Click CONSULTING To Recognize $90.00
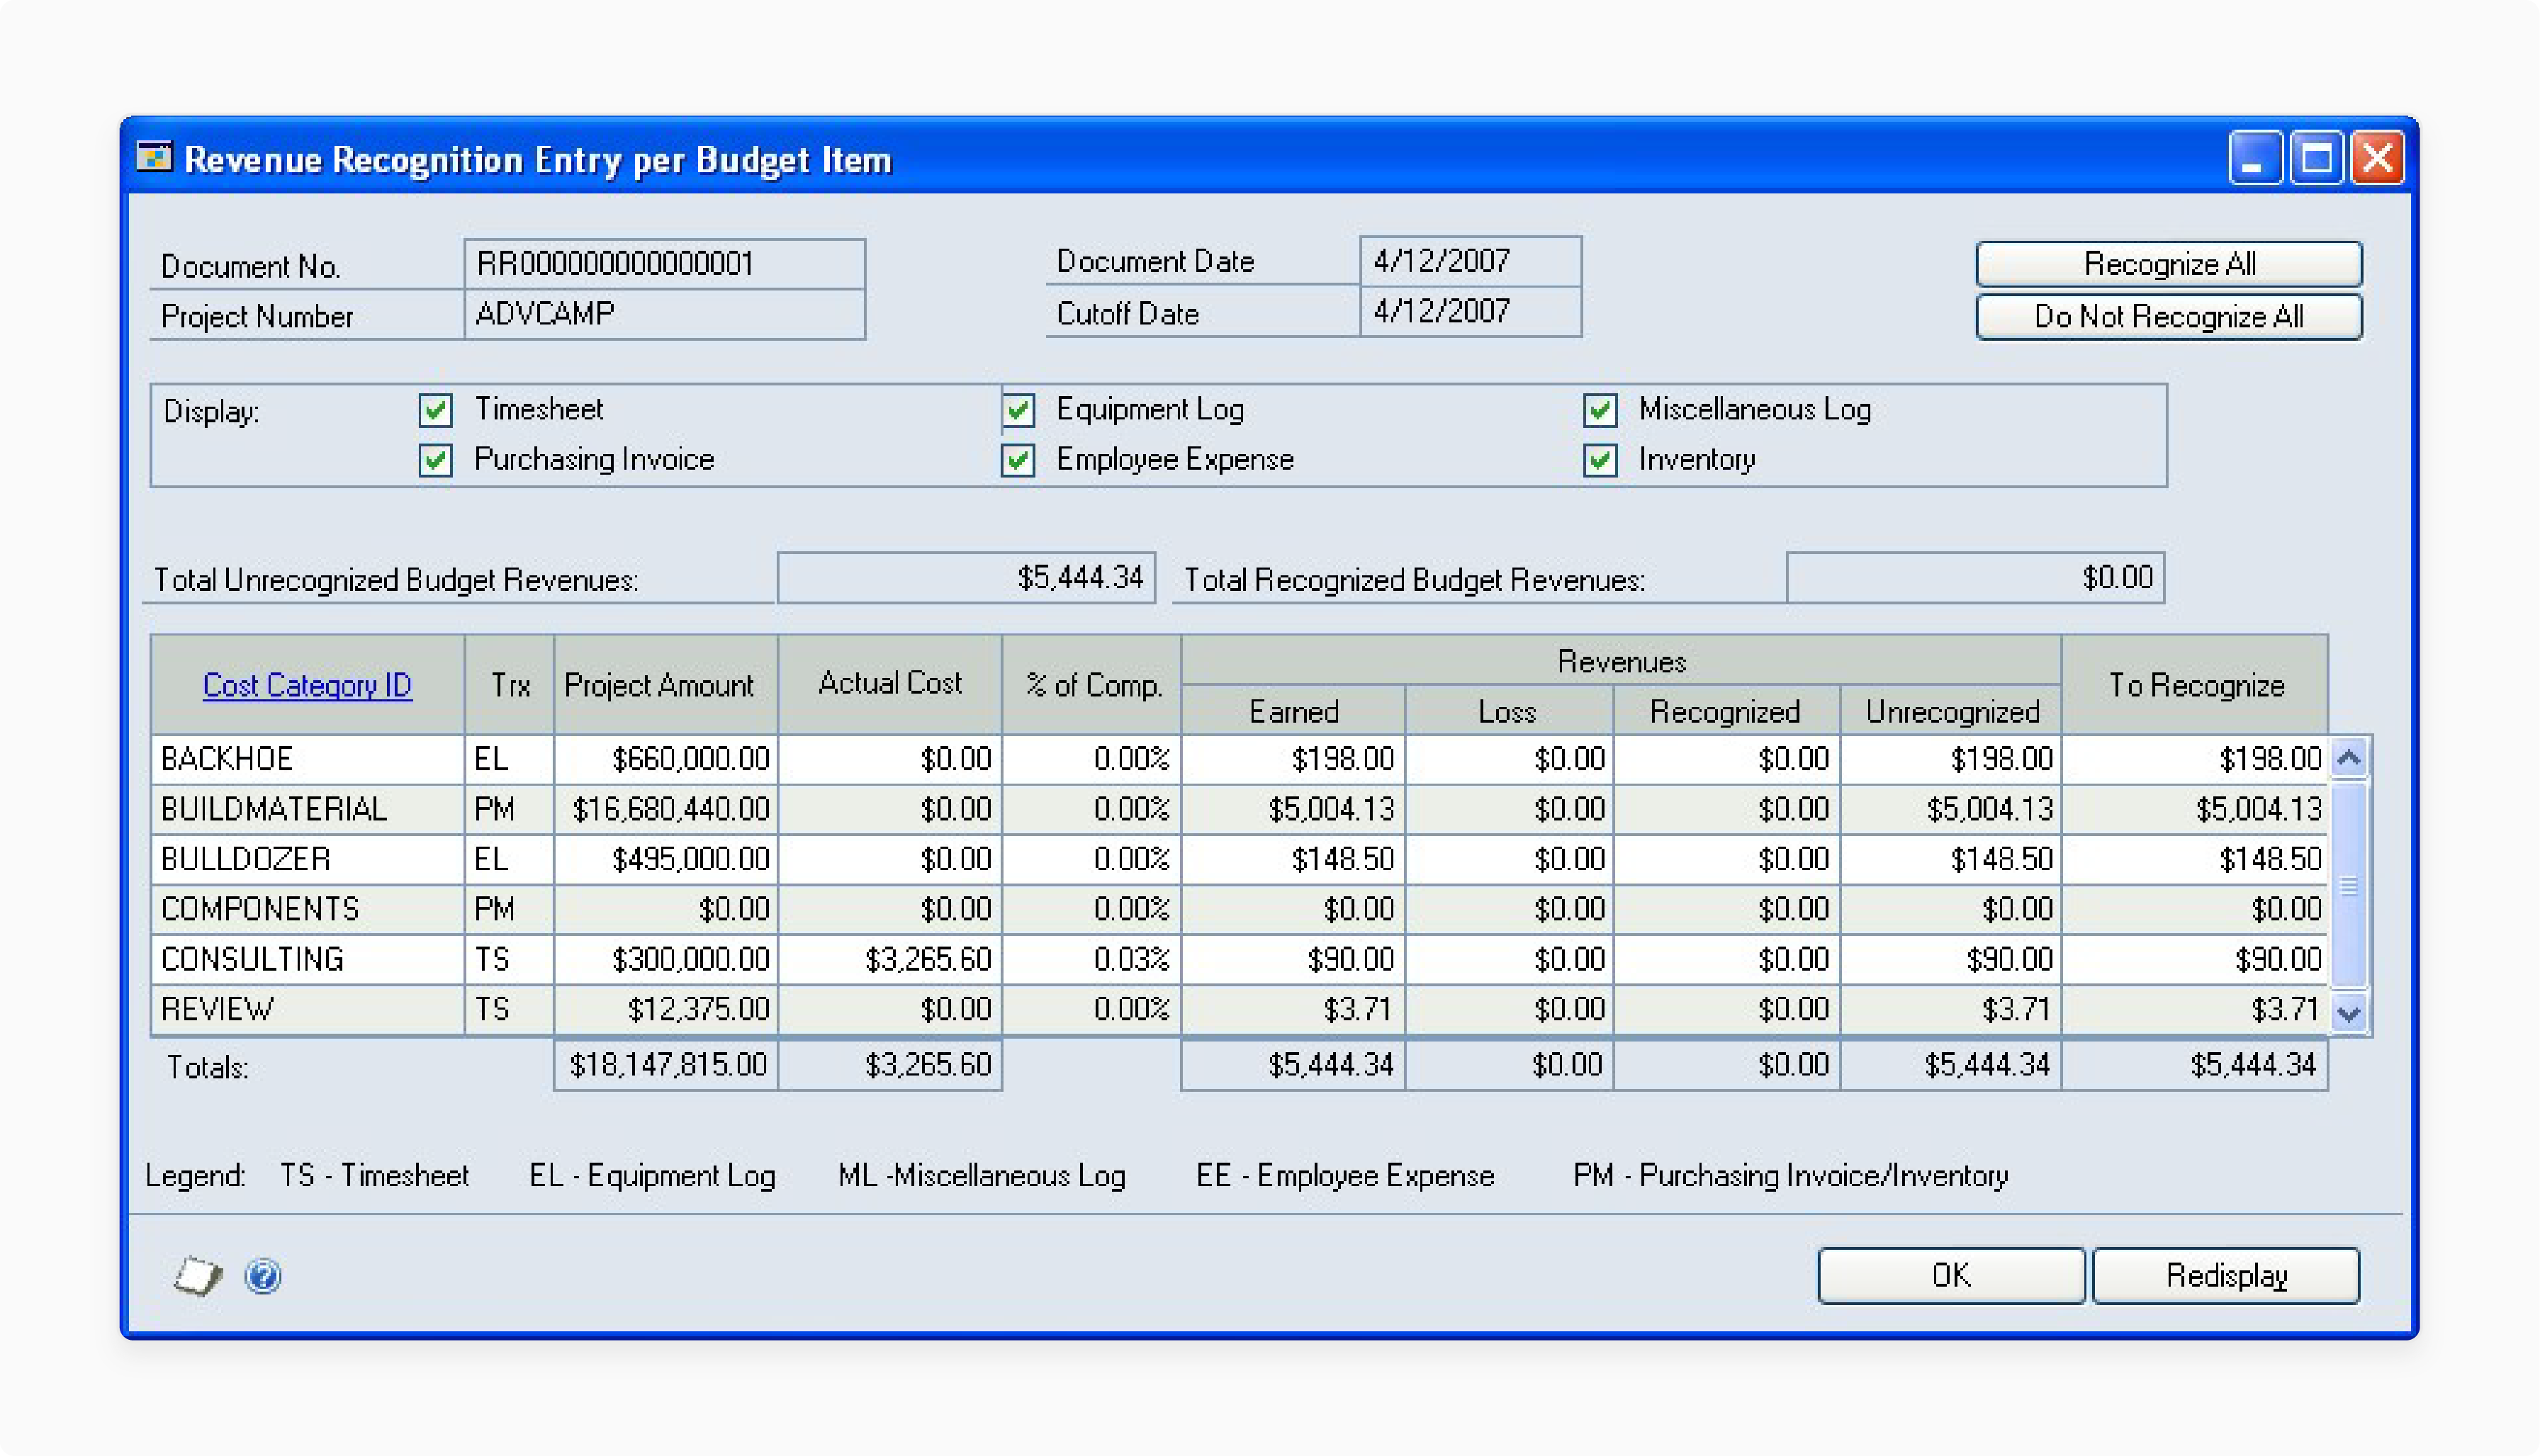2540x1456 pixels. point(2195,959)
